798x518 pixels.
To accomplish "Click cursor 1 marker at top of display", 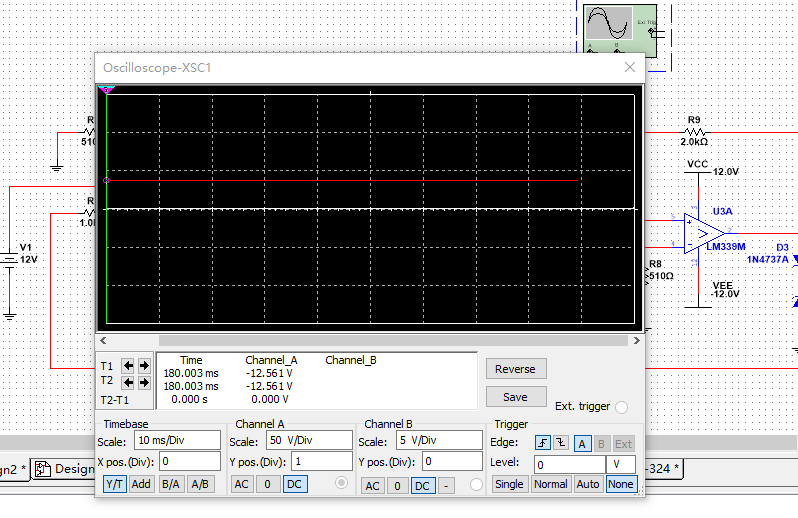I will point(106,90).
